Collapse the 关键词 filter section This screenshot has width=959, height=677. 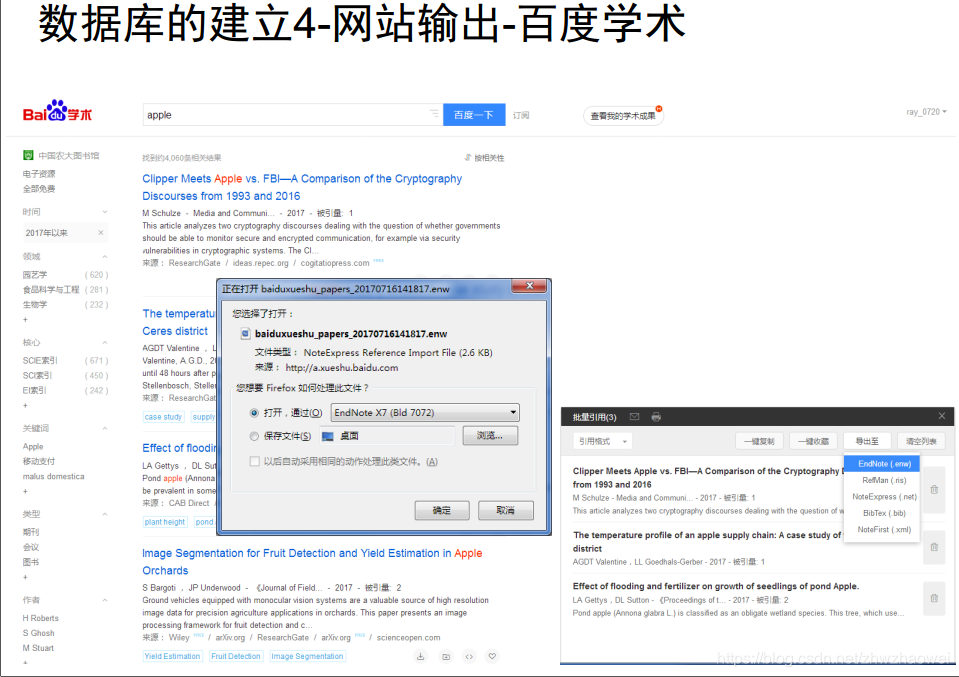click(x=105, y=428)
